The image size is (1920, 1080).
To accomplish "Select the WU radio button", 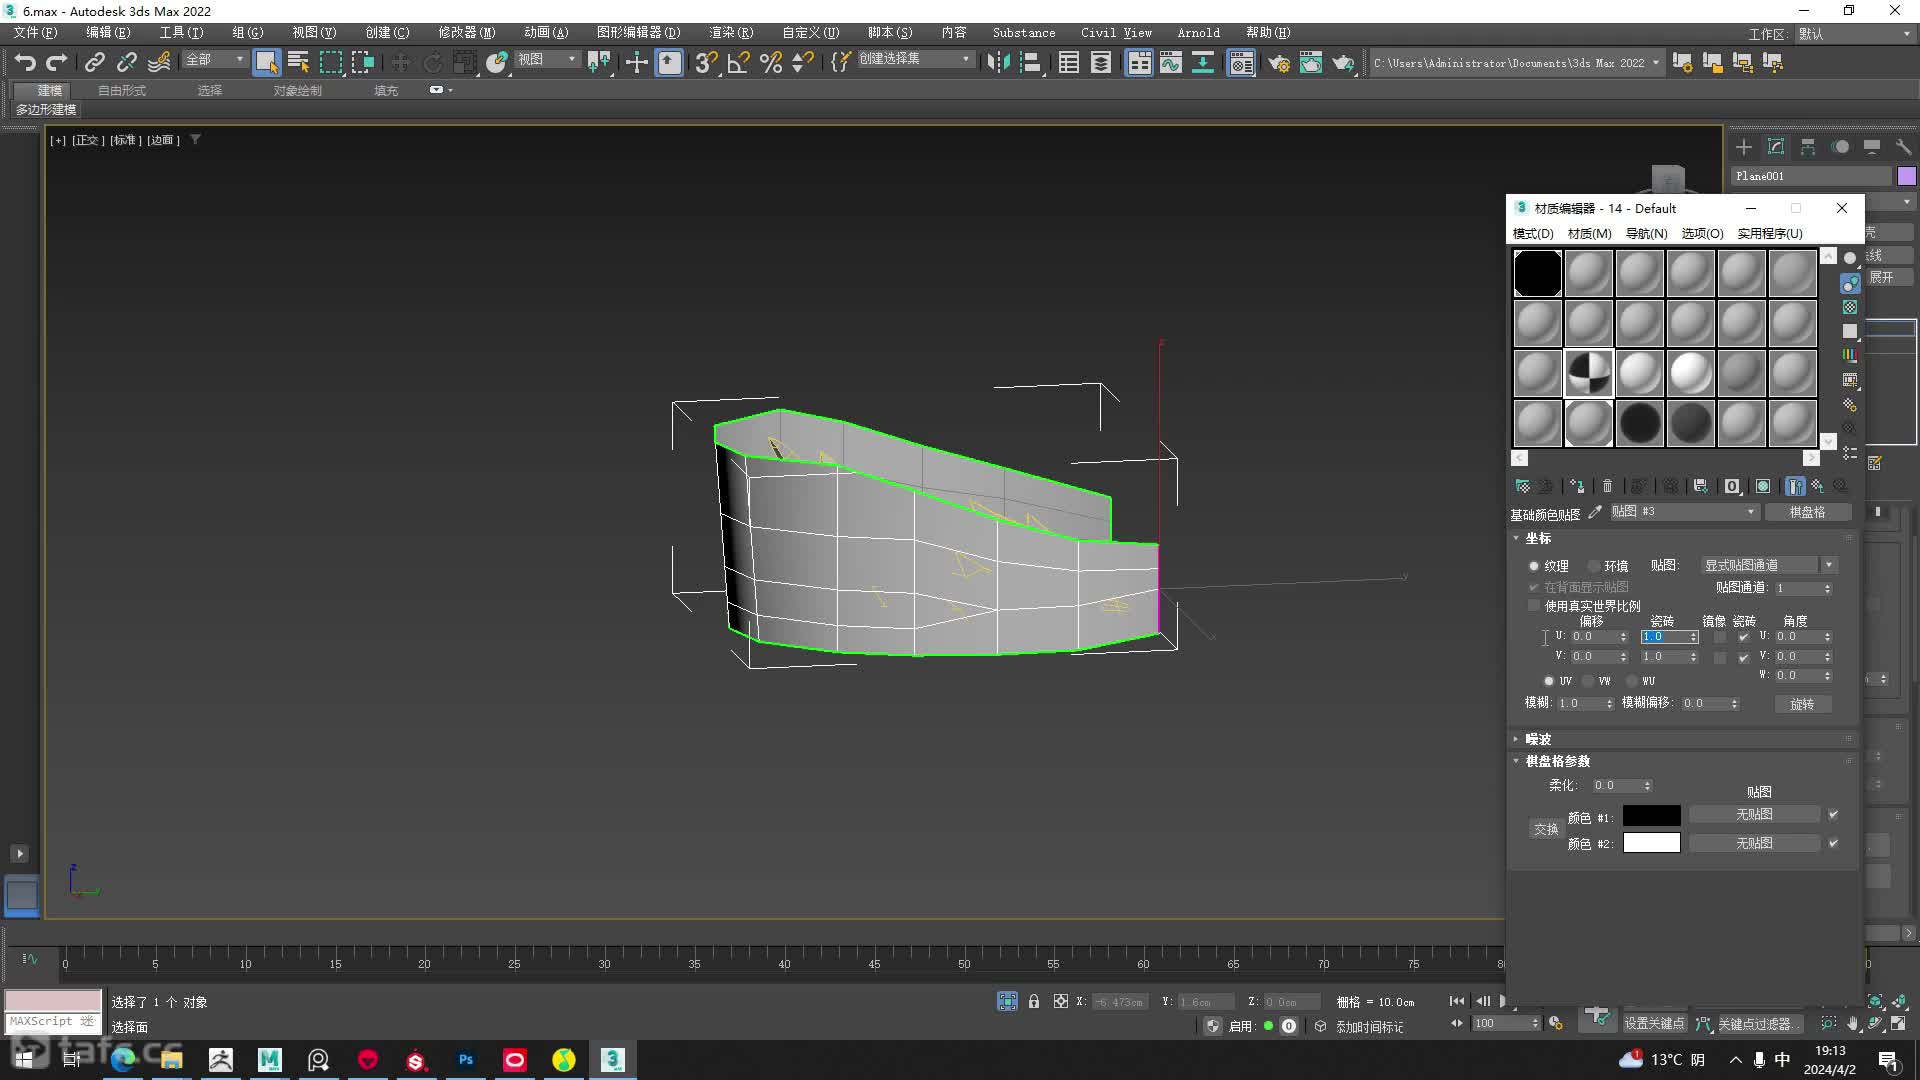I will point(1632,681).
